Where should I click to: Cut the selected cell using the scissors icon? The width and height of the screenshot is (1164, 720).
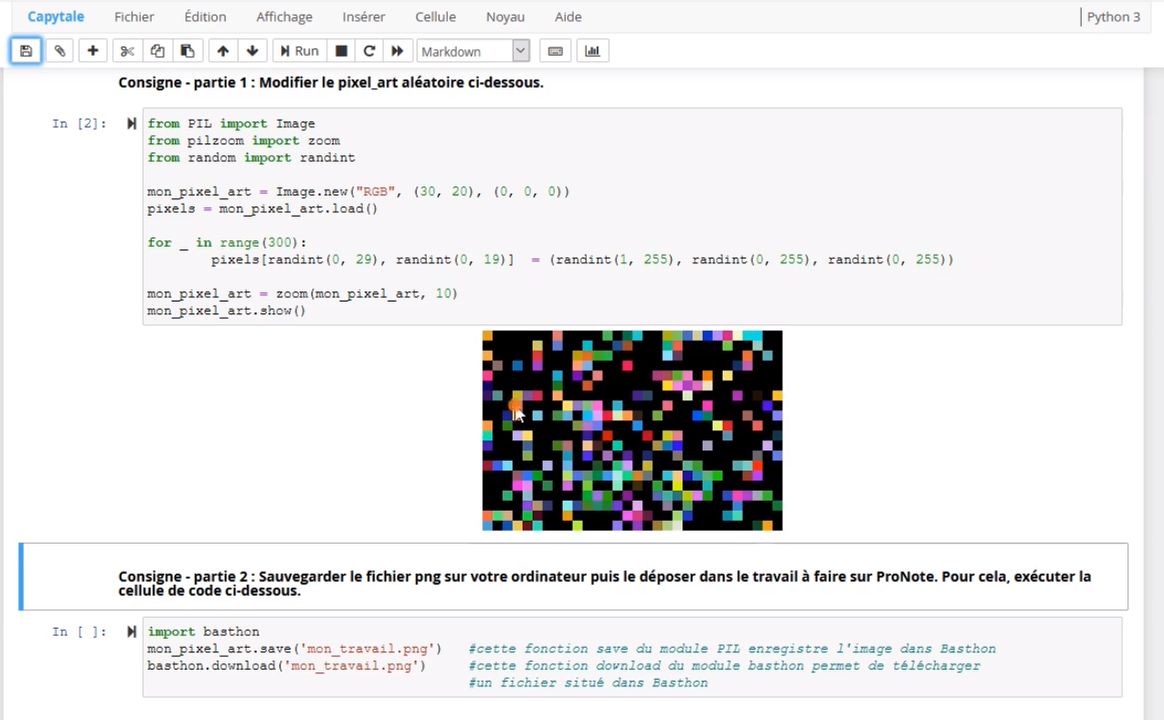pyautogui.click(x=126, y=50)
